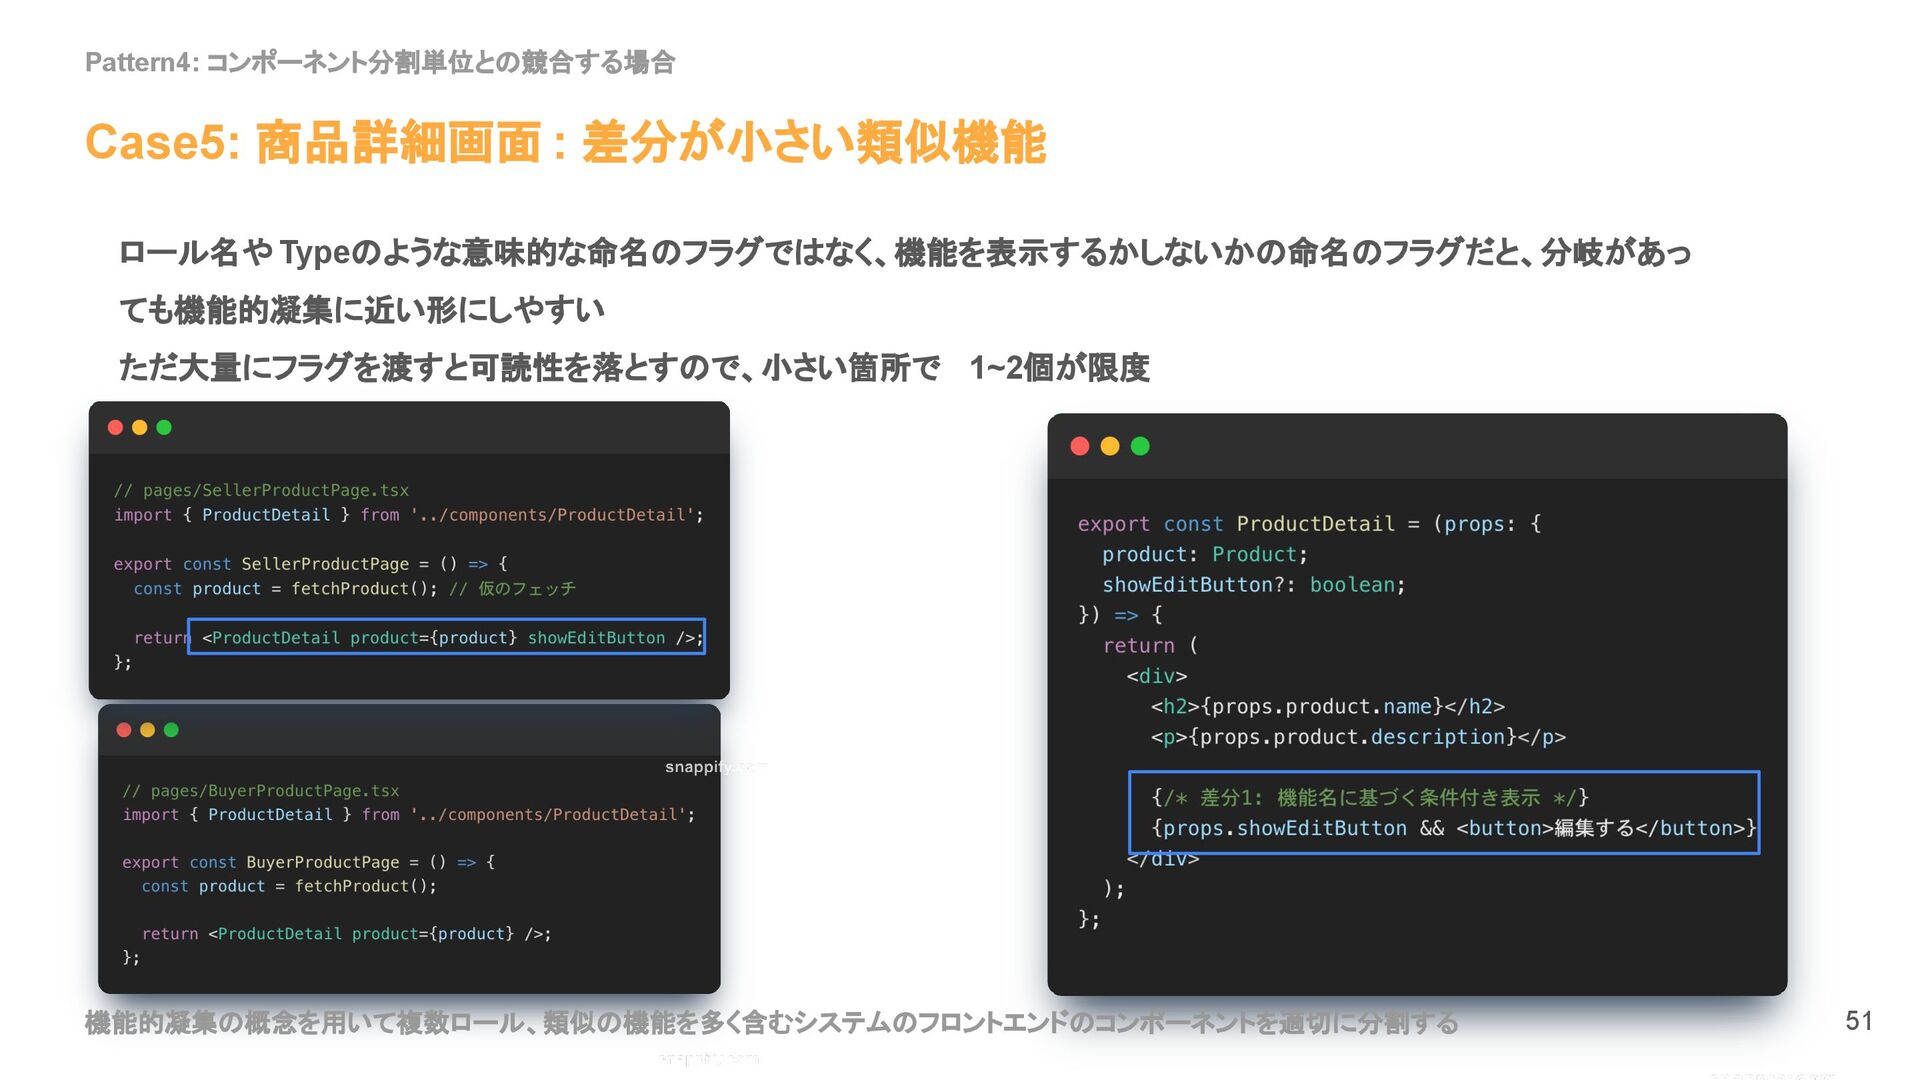Click the Pattern4 header text
The height and width of the screenshot is (1080, 1920).
pos(380,62)
